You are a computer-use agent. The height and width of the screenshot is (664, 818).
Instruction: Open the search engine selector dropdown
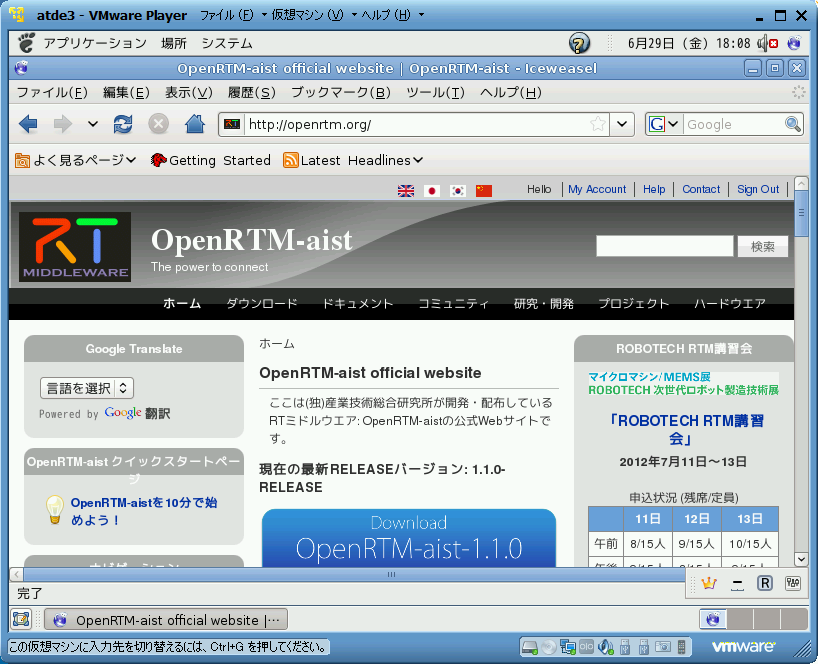663,124
